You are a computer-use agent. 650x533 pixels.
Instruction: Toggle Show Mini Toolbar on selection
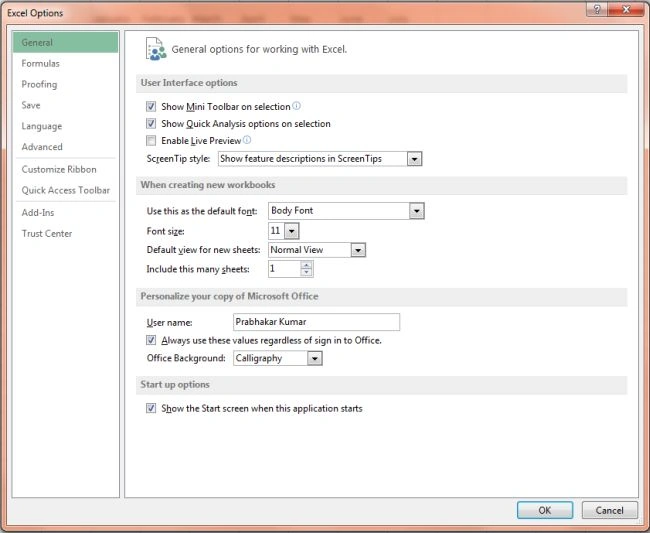[x=151, y=107]
